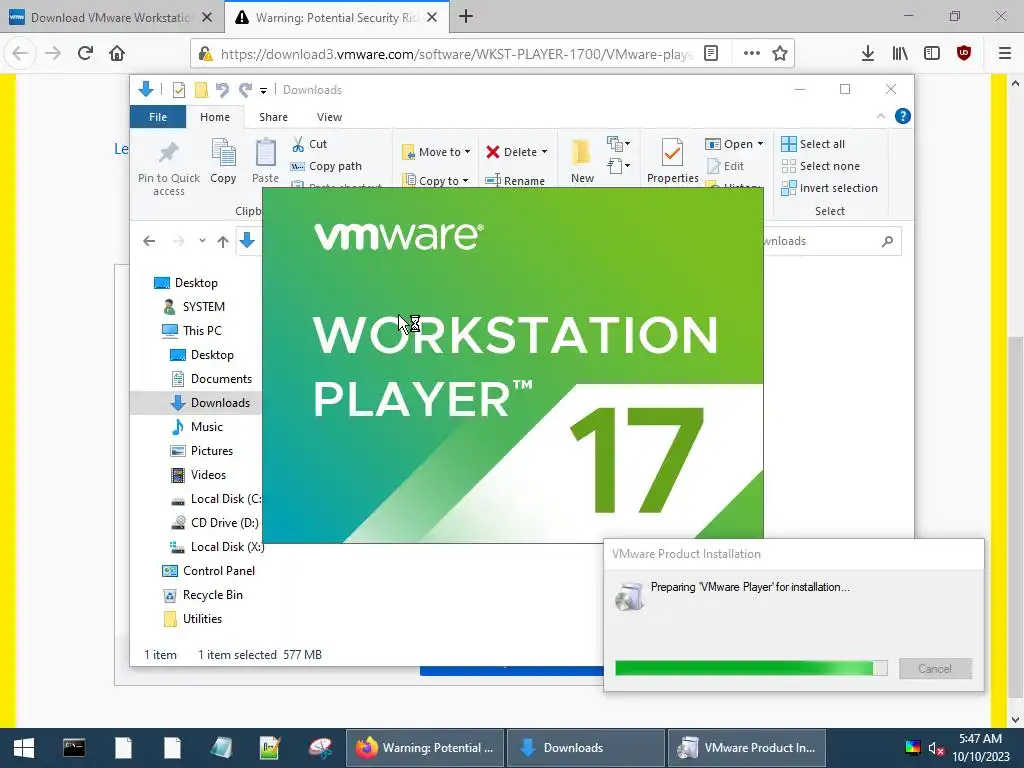Viewport: 1024px width, 768px height.
Task: Customize Quick Access Toolbar dropdown arrow
Action: point(263,91)
